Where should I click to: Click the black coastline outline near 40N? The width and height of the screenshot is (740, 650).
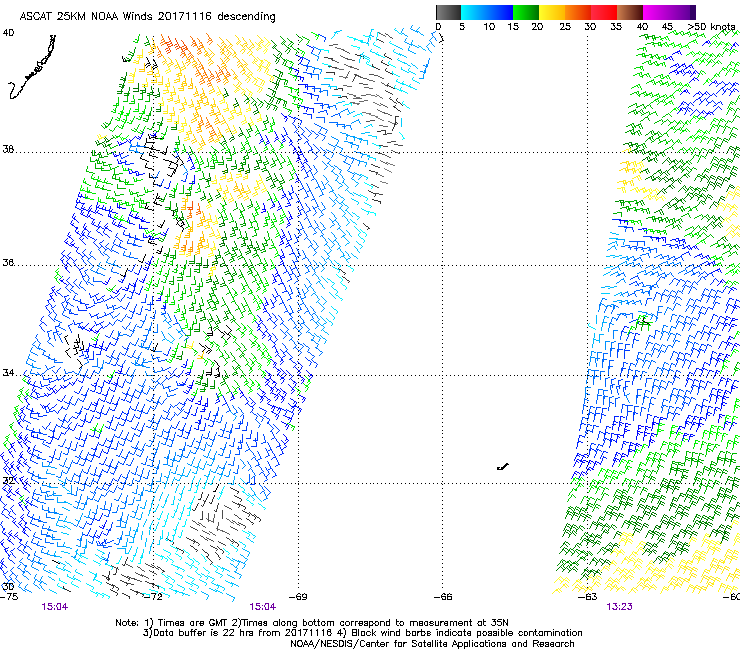coord(32,67)
